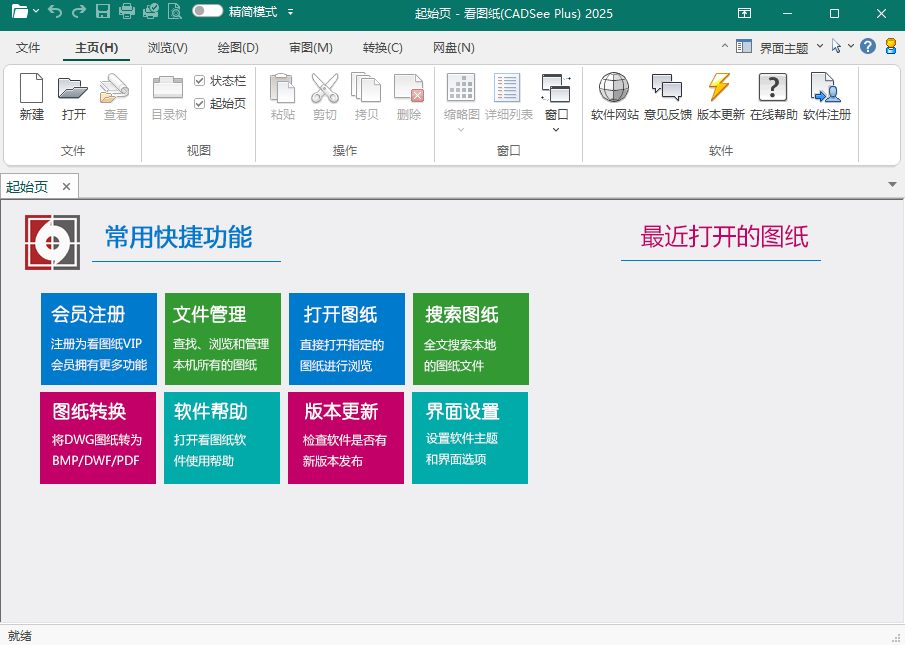
Task: Click the 搜索图纸 green tile
Action: (x=470, y=339)
